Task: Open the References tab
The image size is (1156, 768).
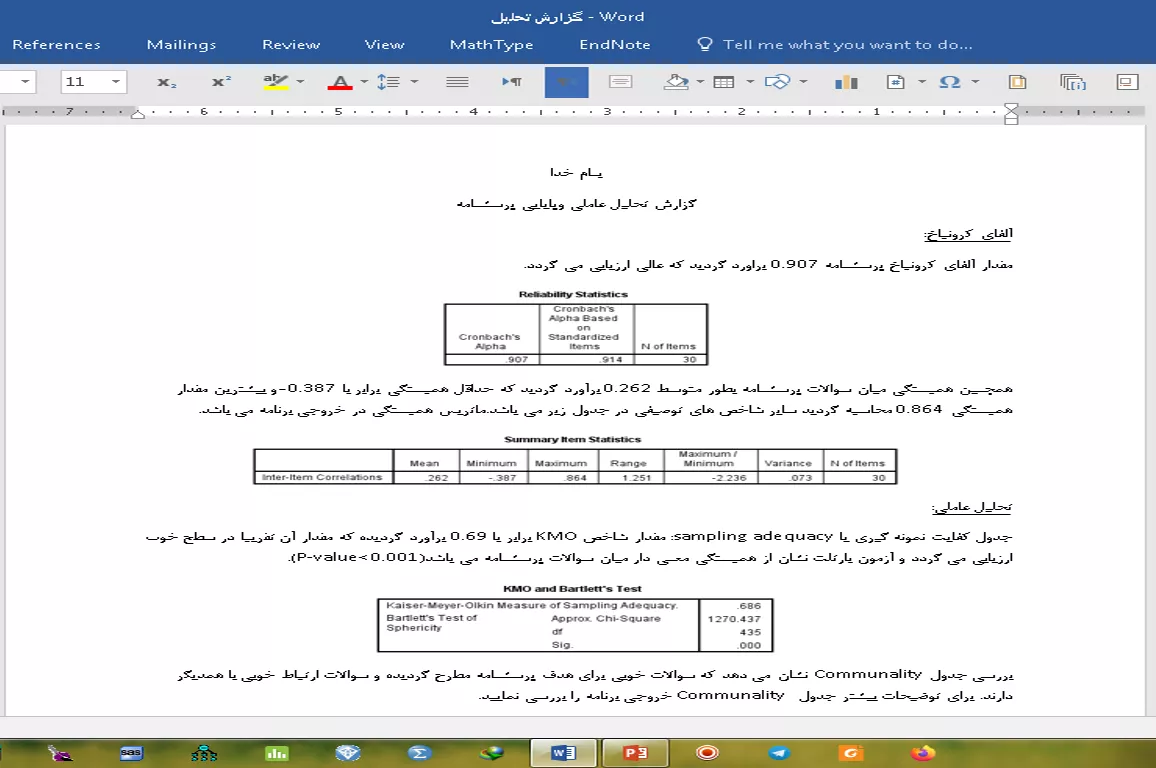Action: pos(56,44)
